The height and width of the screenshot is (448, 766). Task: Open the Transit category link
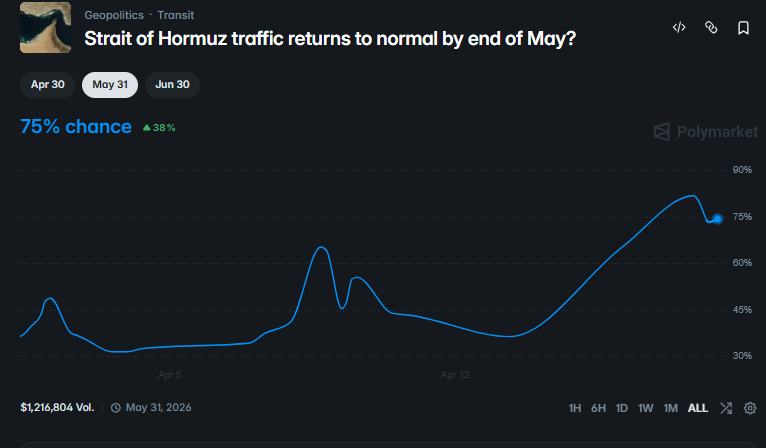point(176,15)
